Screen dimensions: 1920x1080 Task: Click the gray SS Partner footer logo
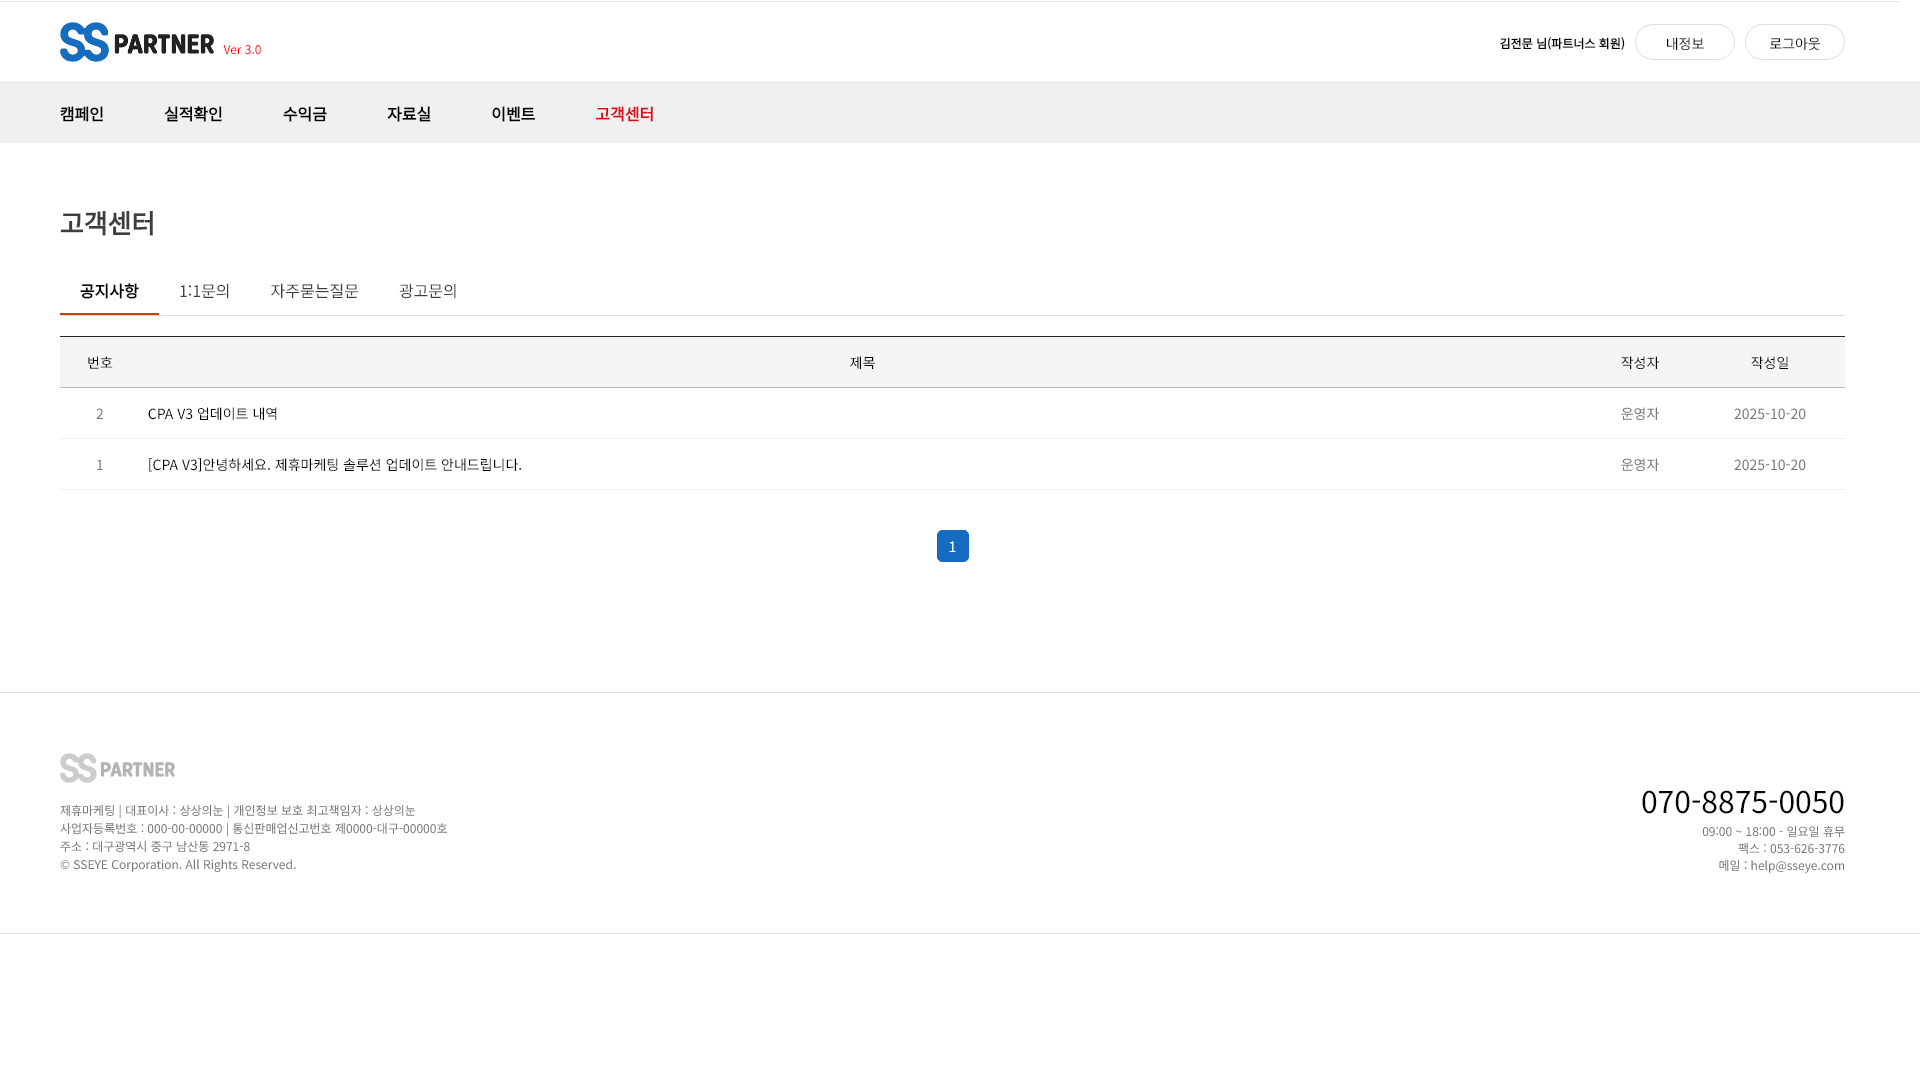point(117,768)
